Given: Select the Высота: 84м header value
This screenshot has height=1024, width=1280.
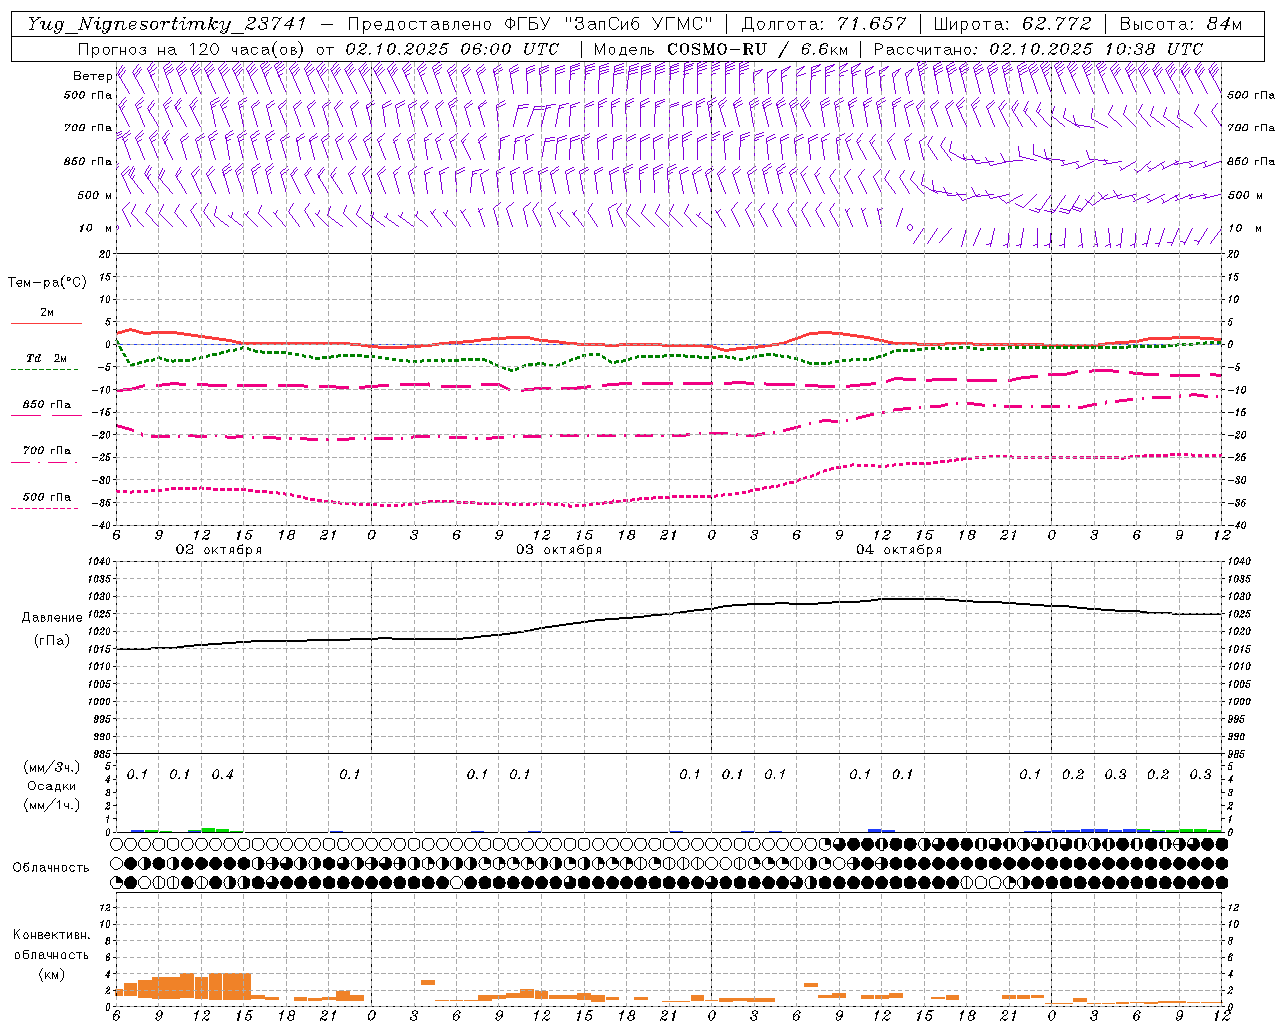Looking at the screenshot, I should [x=1180, y=24].
